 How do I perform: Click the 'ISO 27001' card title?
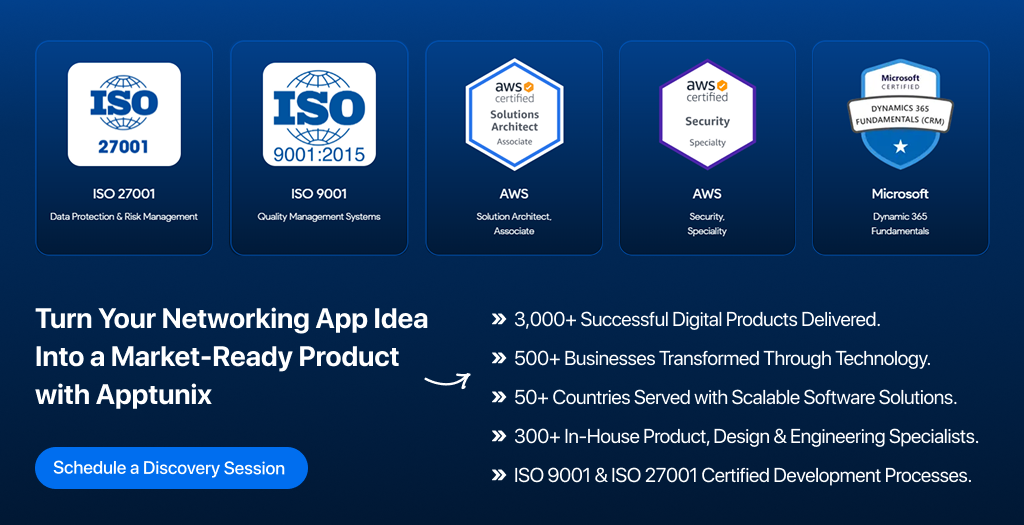pyautogui.click(x=124, y=194)
